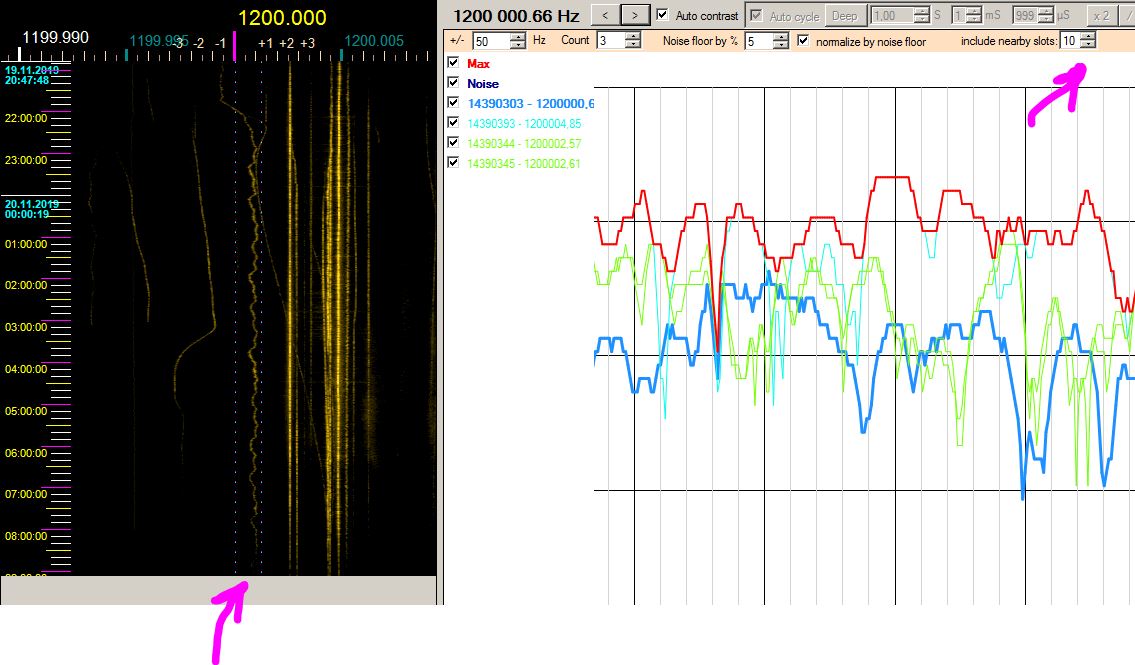Click the Count field showing 3
Viewport: 1135px width, 665px height.
point(611,41)
